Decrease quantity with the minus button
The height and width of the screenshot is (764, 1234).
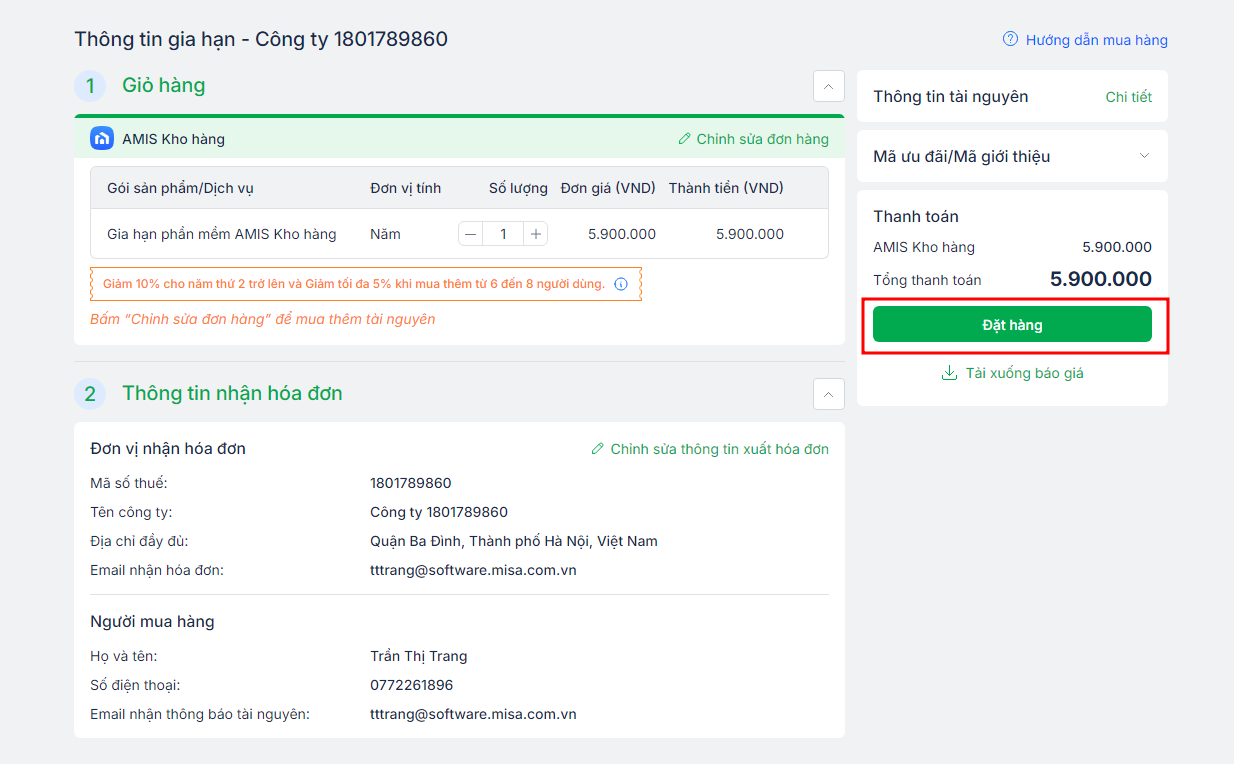[x=471, y=234]
